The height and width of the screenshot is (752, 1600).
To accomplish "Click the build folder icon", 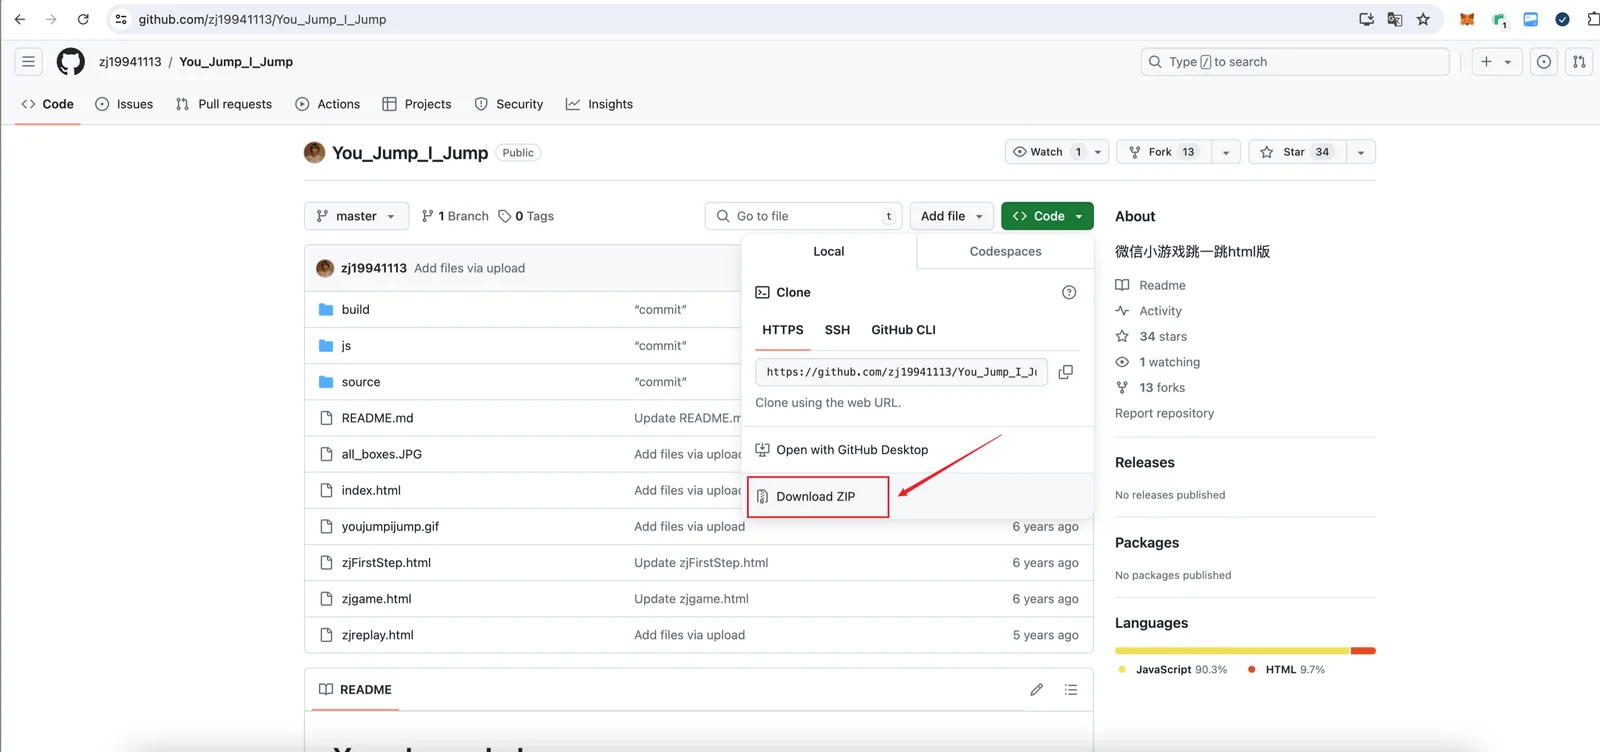I will click(326, 310).
